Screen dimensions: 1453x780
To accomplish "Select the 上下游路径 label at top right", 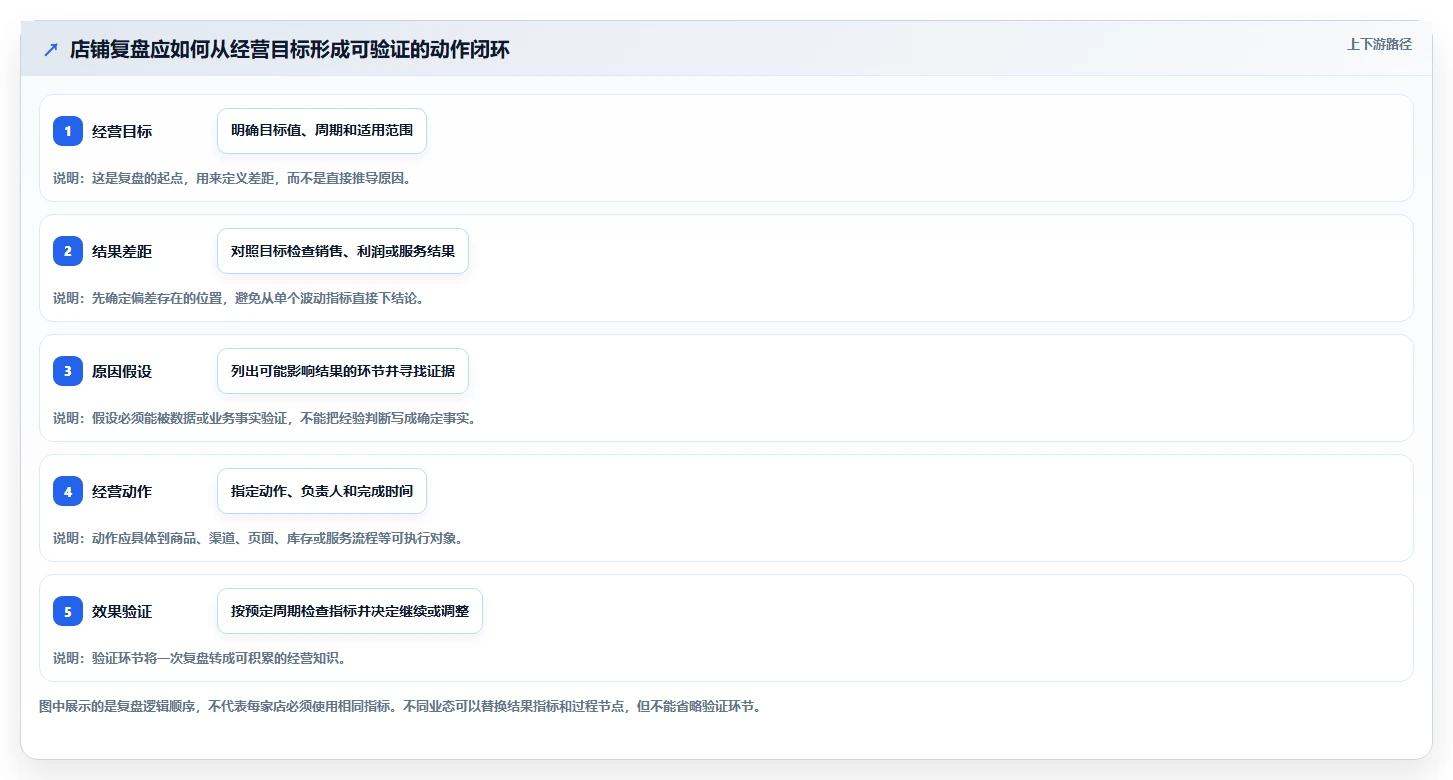I will (x=1379, y=44).
